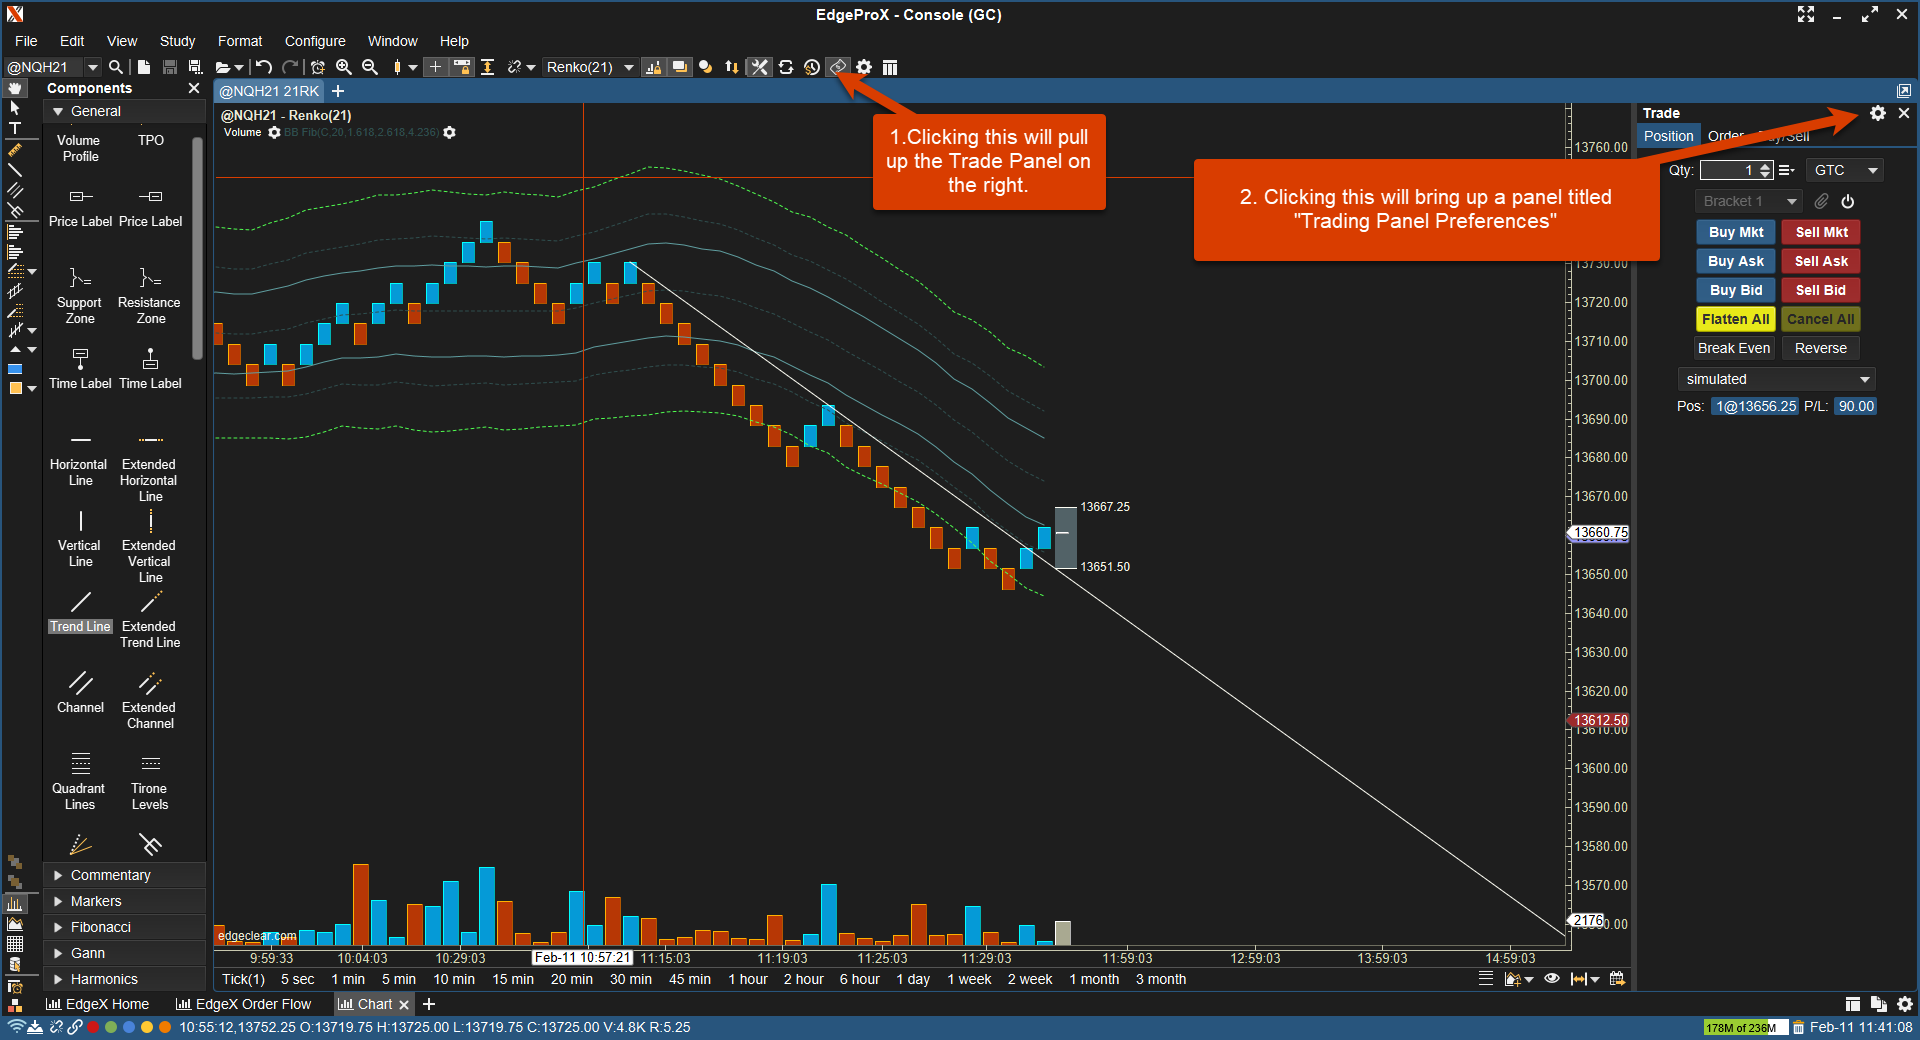The image size is (1920, 1040).
Task: Toggle the chart trading bars button
Action: click(653, 67)
